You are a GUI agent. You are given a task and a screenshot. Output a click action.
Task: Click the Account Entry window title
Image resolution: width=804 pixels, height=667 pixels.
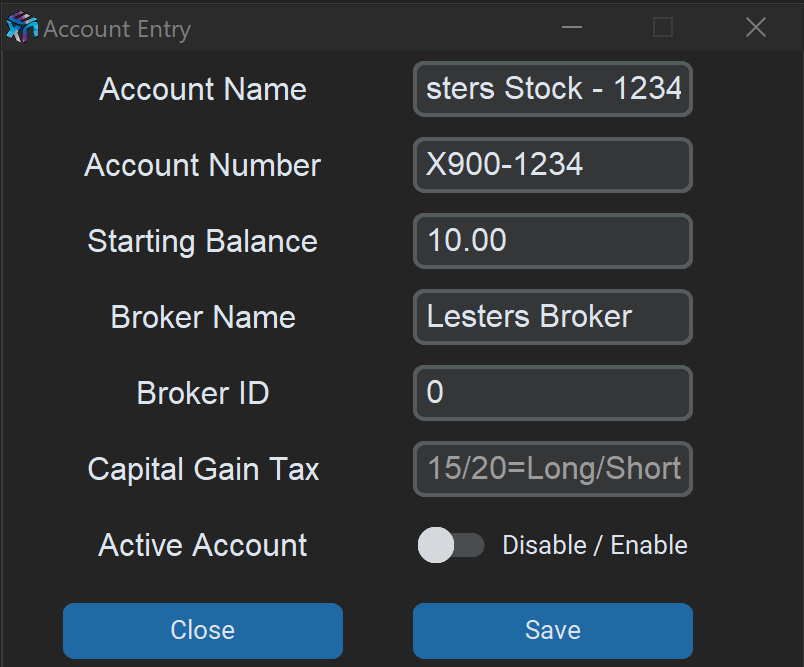coord(117,29)
